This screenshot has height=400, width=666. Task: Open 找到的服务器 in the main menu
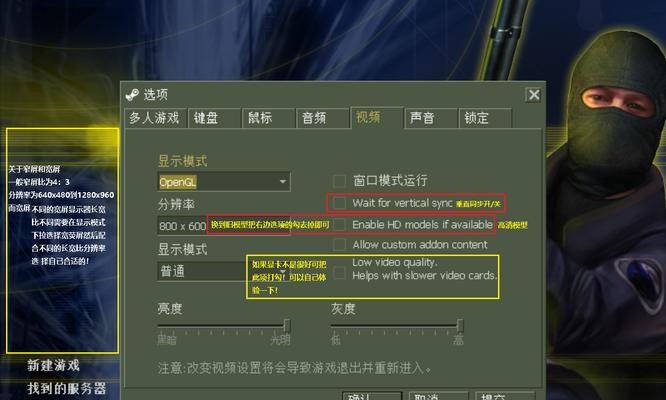(x=67, y=388)
